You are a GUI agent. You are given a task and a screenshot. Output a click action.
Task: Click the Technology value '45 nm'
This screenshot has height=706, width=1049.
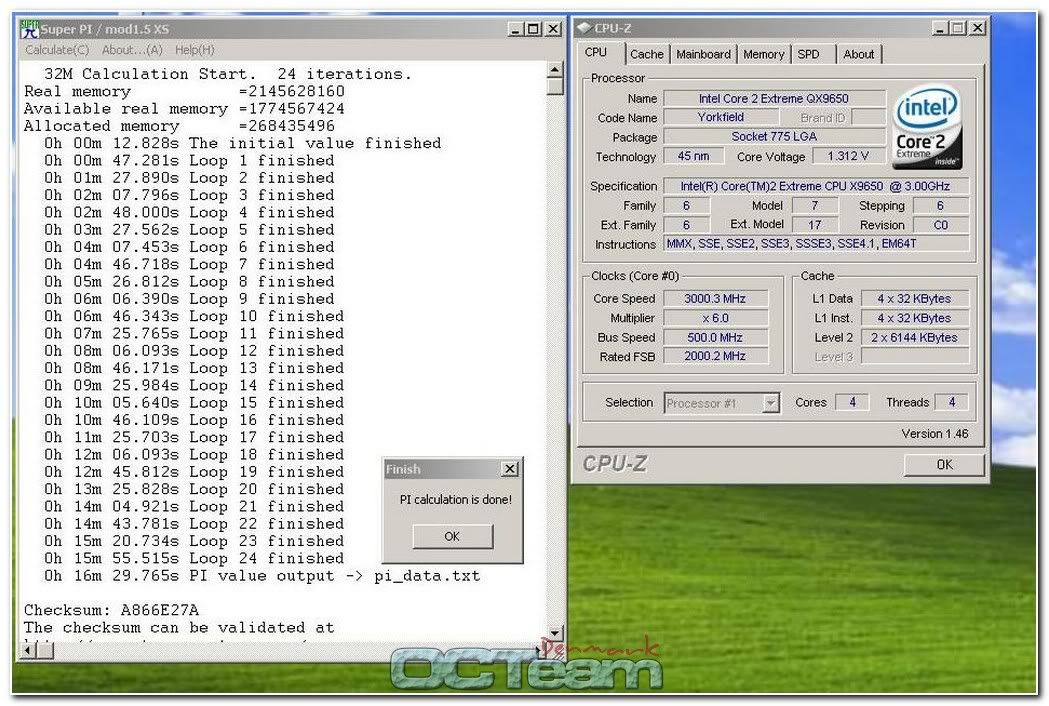coord(693,156)
